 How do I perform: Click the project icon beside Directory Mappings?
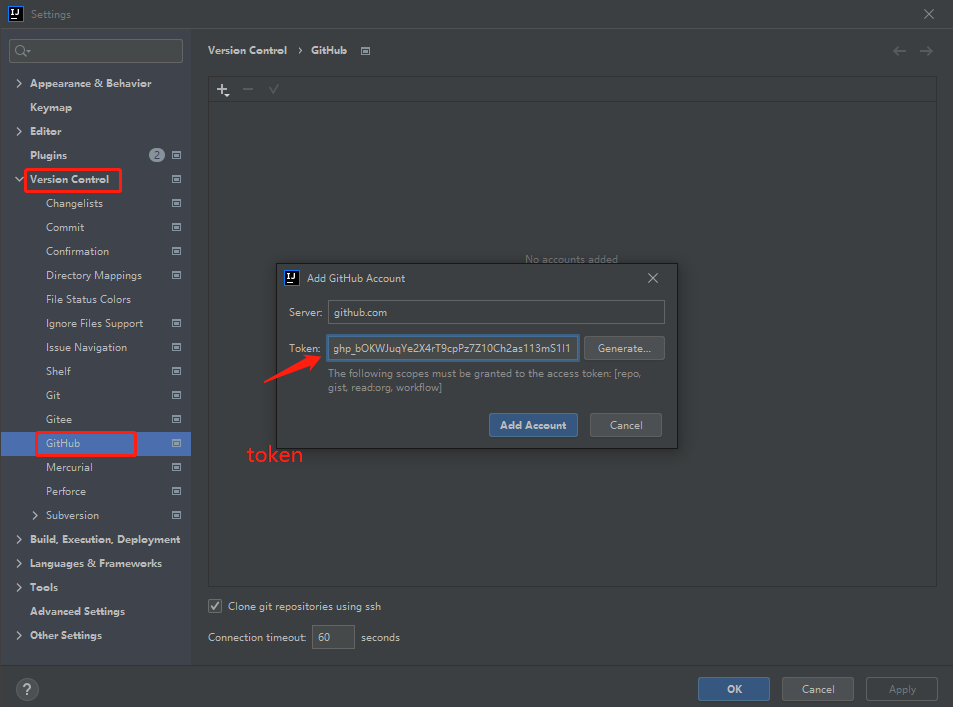(x=176, y=275)
